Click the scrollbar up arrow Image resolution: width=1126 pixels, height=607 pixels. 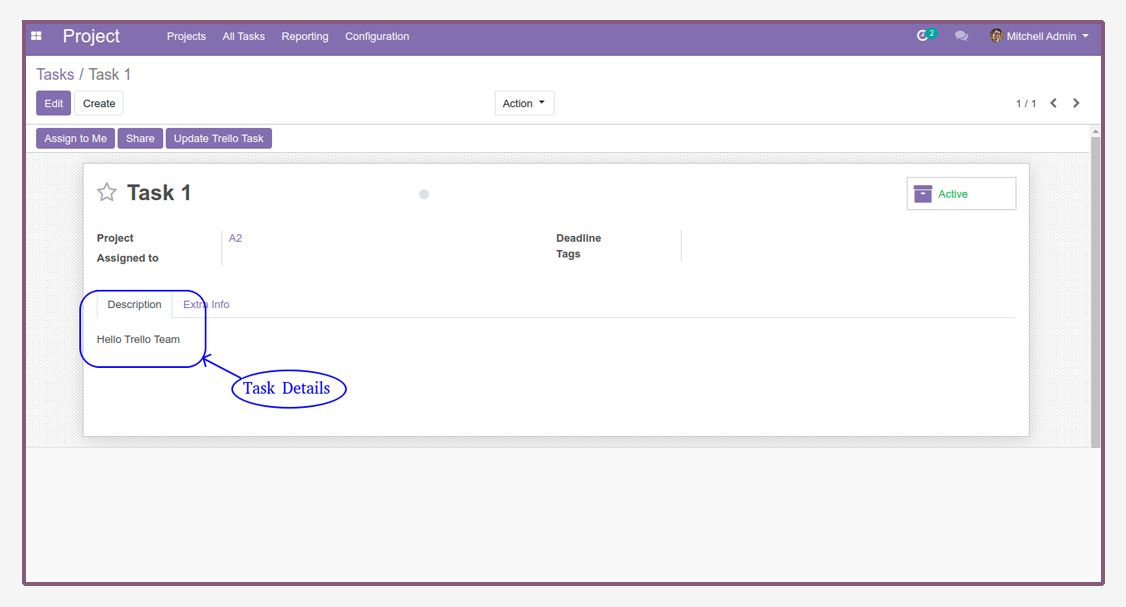[x=1095, y=131]
